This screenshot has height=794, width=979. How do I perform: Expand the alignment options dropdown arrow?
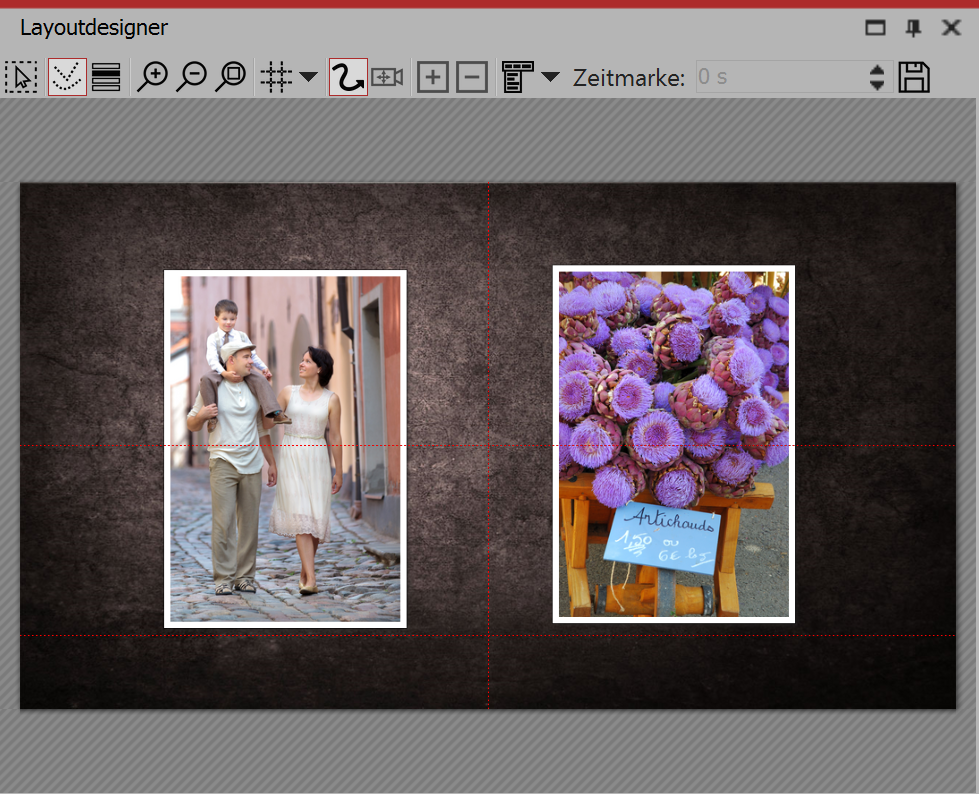coord(551,77)
